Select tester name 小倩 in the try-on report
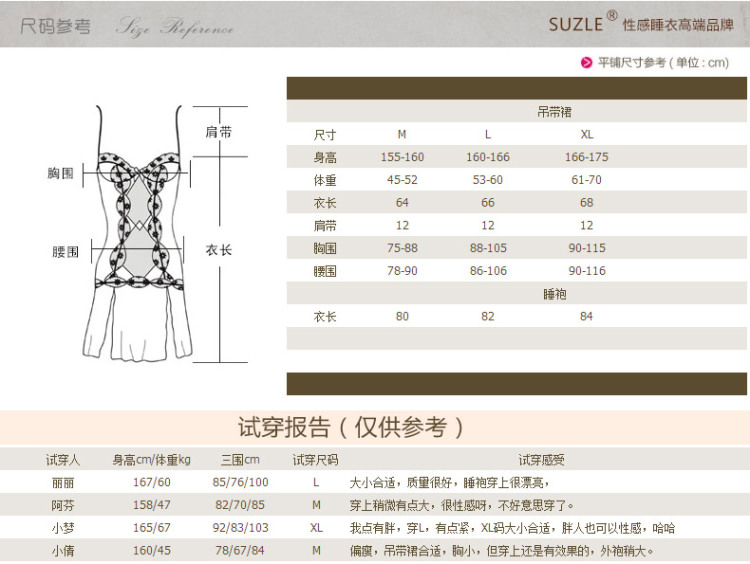Image resolution: width=750 pixels, height=564 pixels. click(62, 551)
